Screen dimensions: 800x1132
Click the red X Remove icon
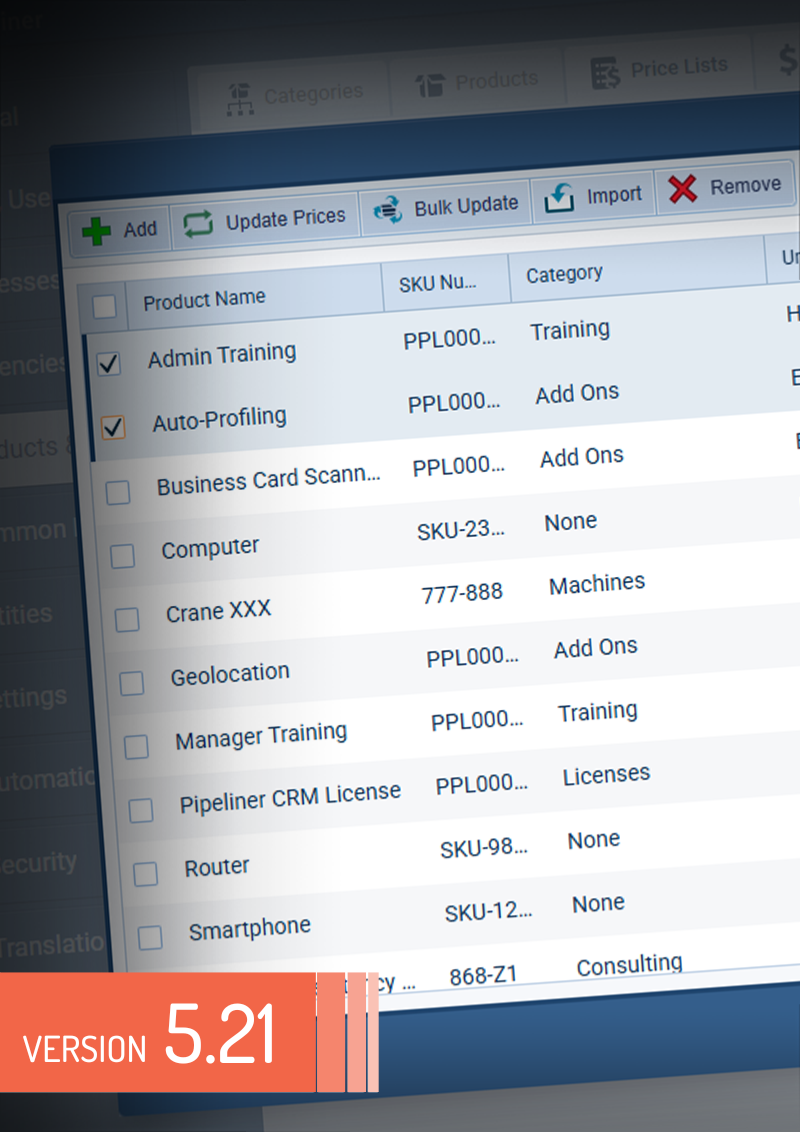tap(682, 188)
